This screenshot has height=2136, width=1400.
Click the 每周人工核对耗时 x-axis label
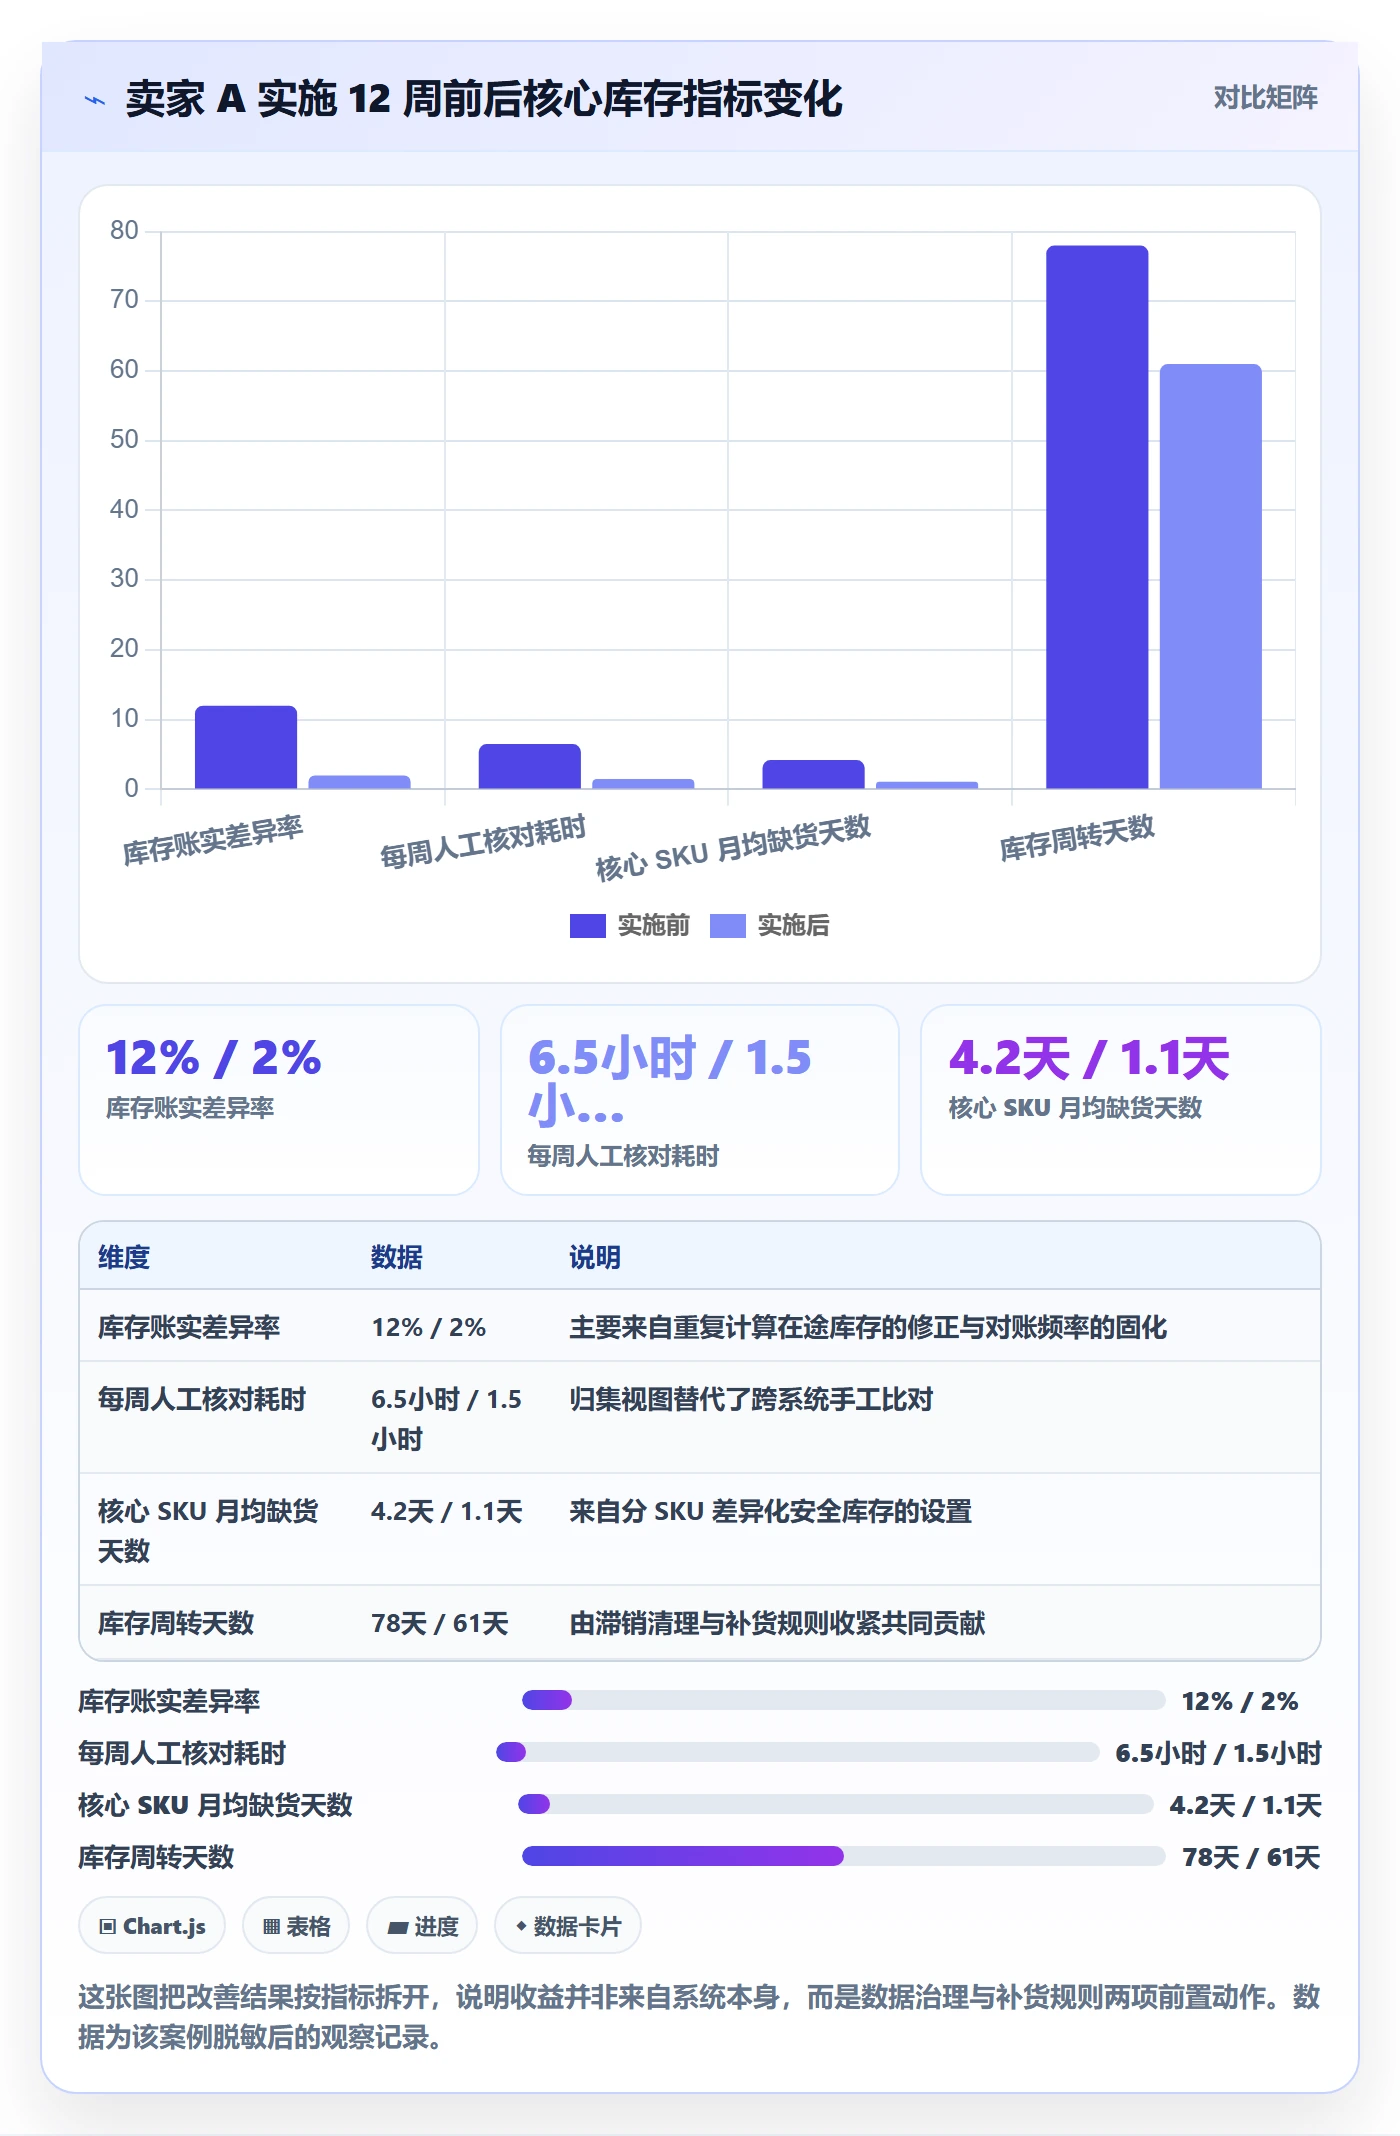[483, 841]
